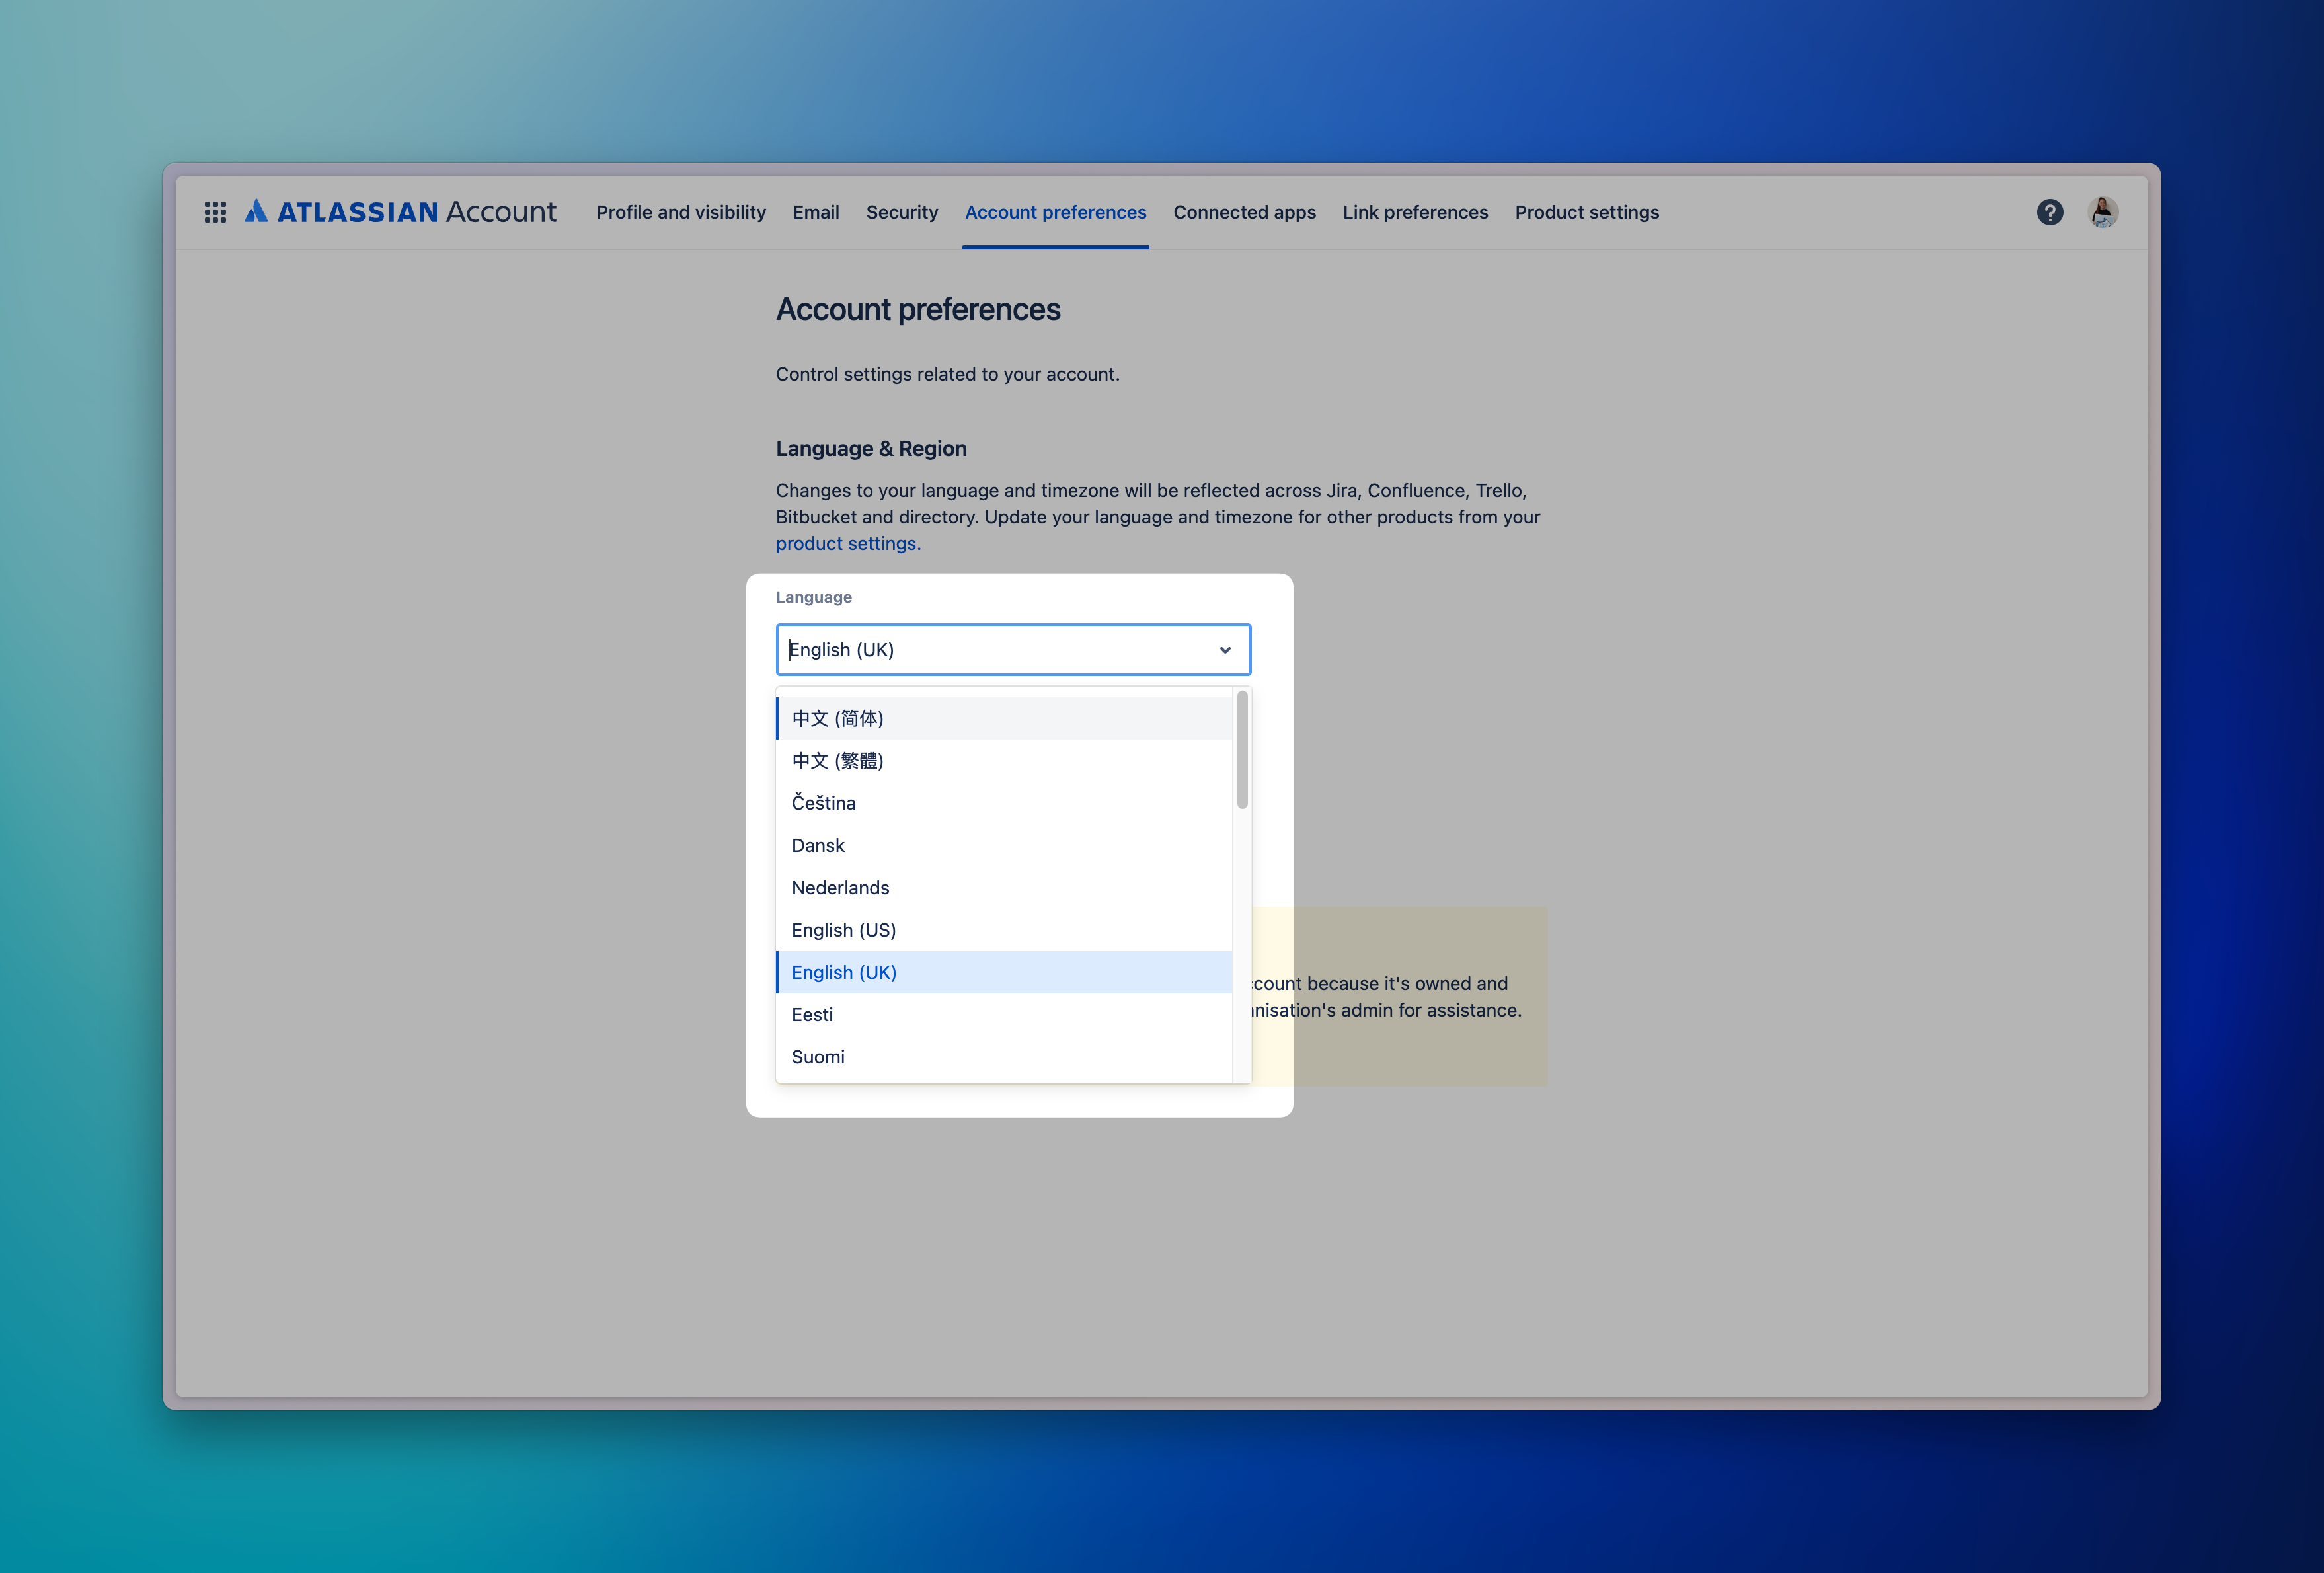Switch to the Profile and visibility tab
Image resolution: width=2324 pixels, height=1573 pixels.
tap(681, 211)
